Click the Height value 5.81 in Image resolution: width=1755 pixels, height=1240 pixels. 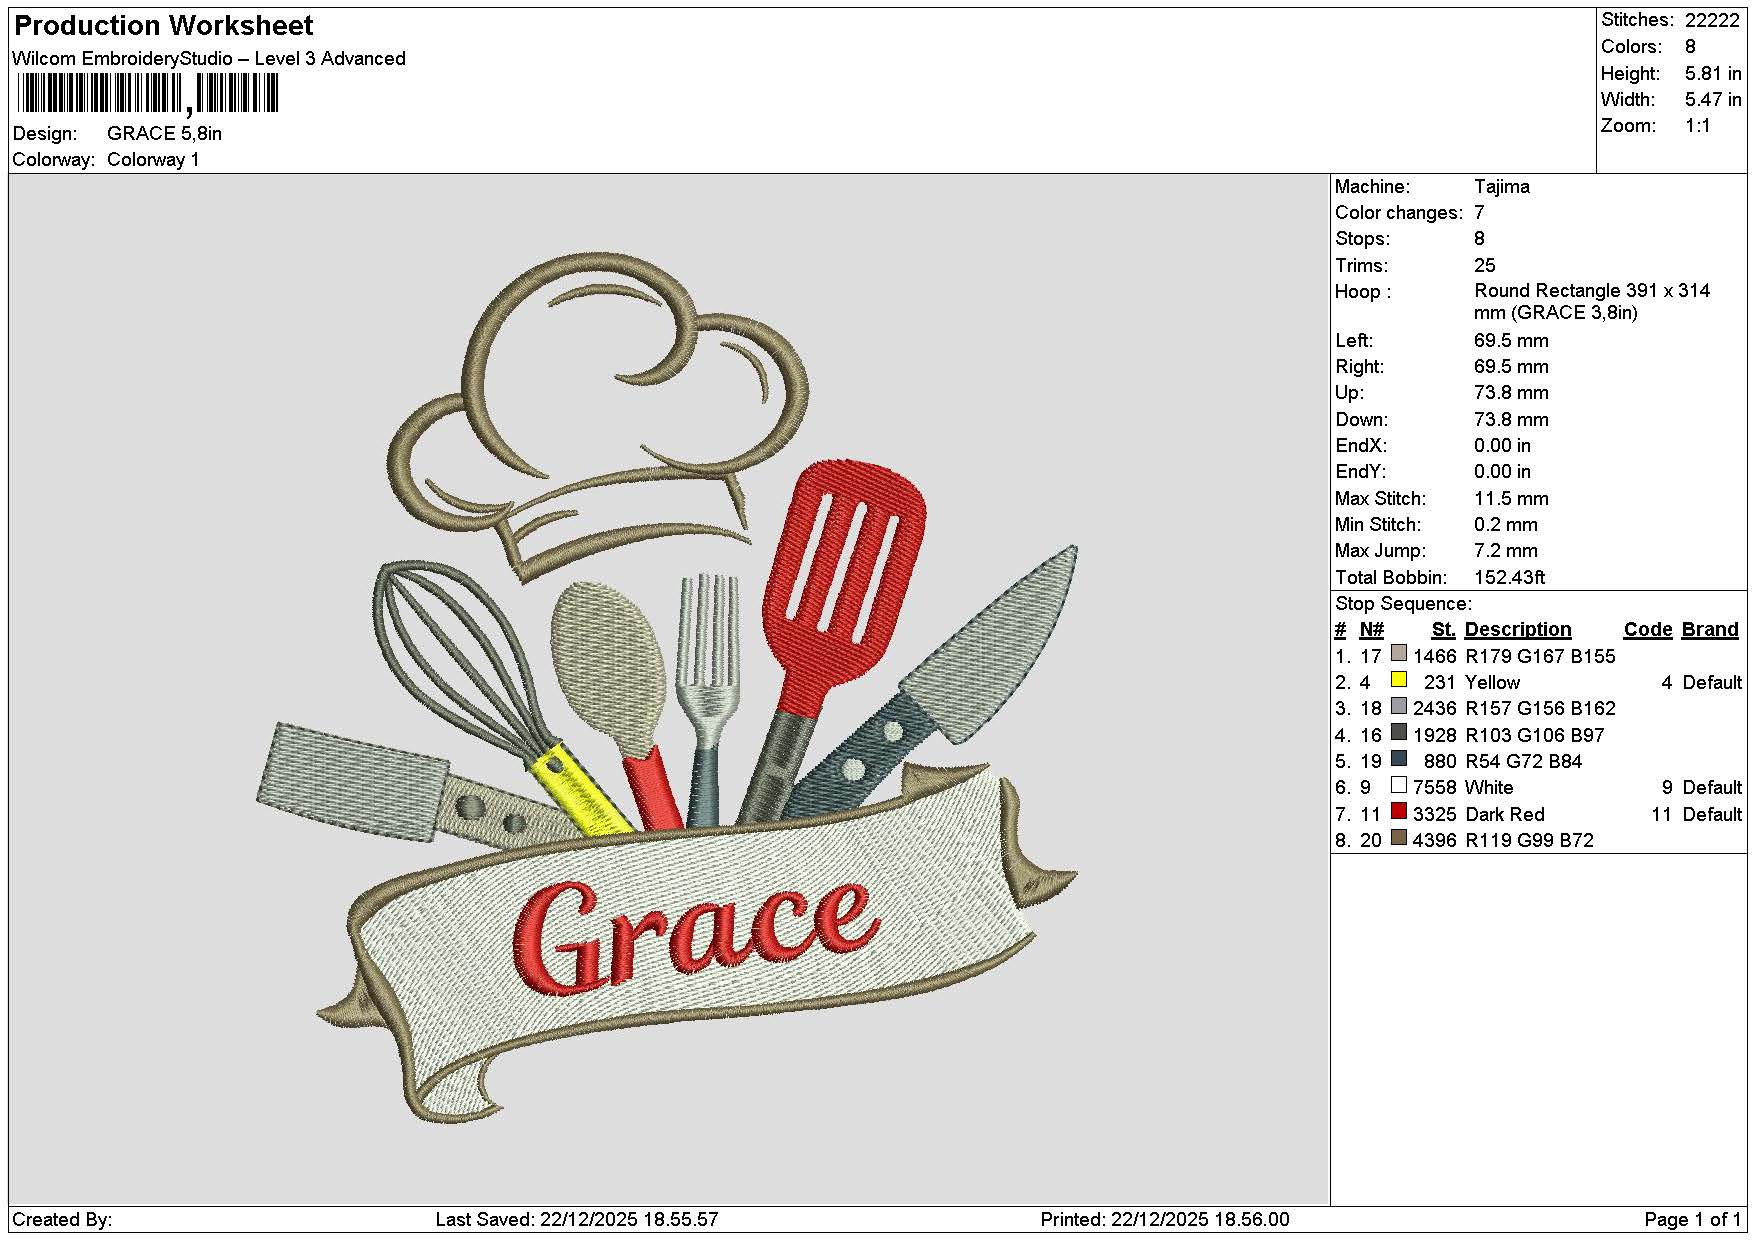coord(1713,74)
